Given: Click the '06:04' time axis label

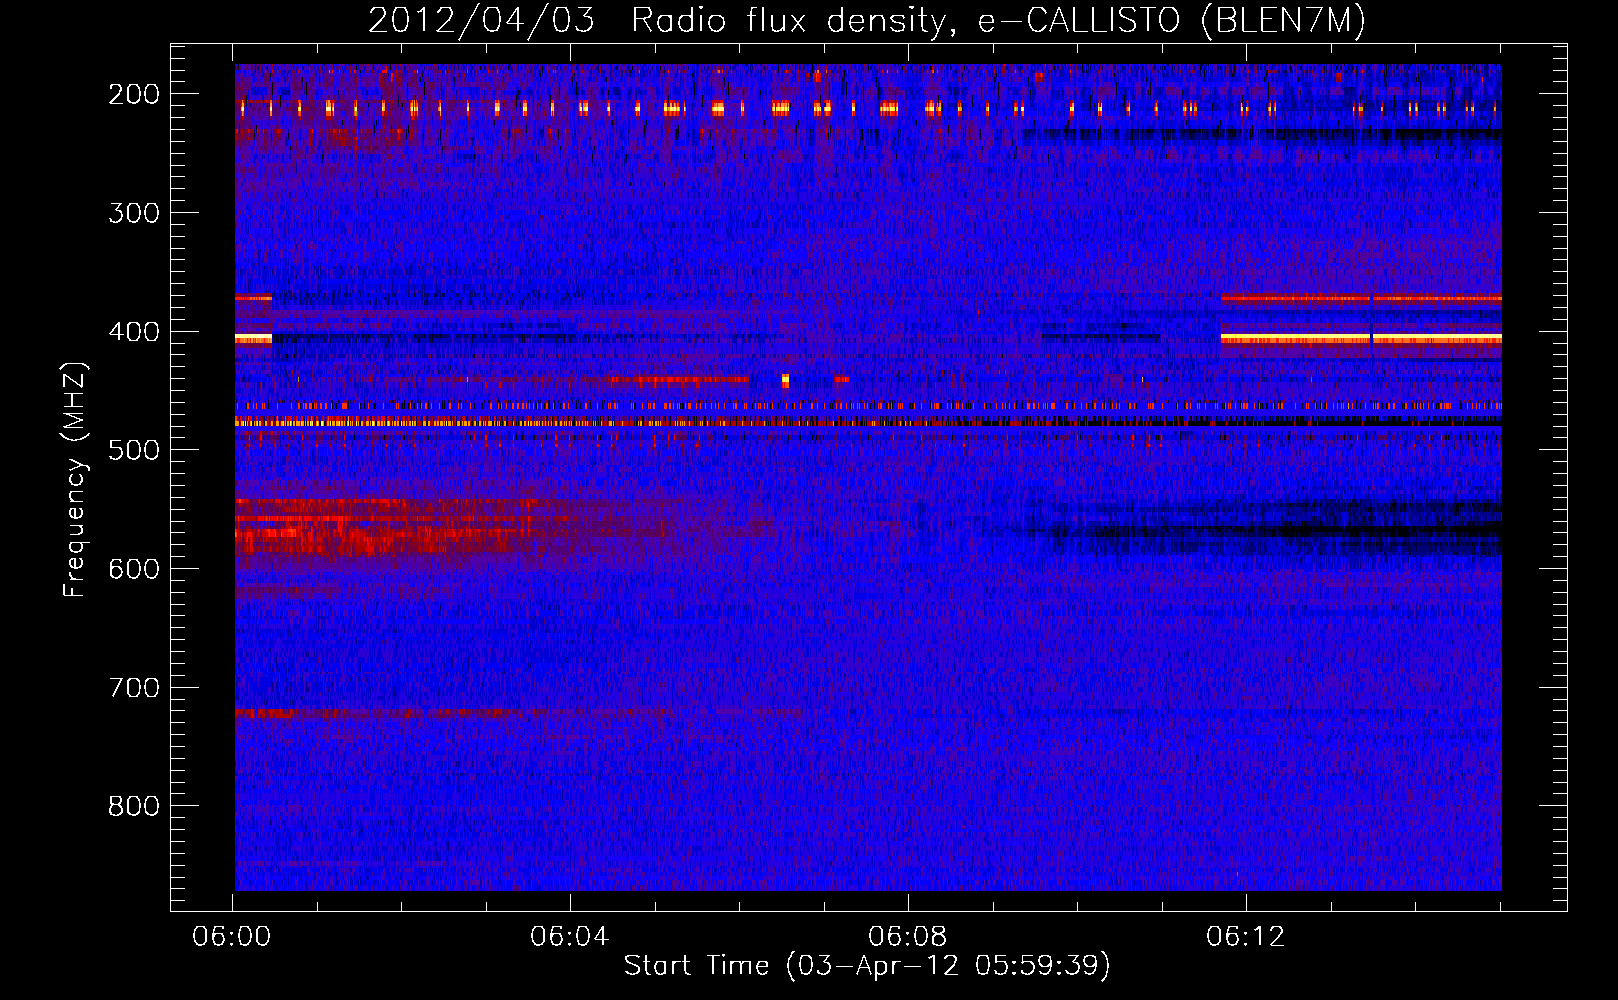Looking at the screenshot, I should coord(570,937).
